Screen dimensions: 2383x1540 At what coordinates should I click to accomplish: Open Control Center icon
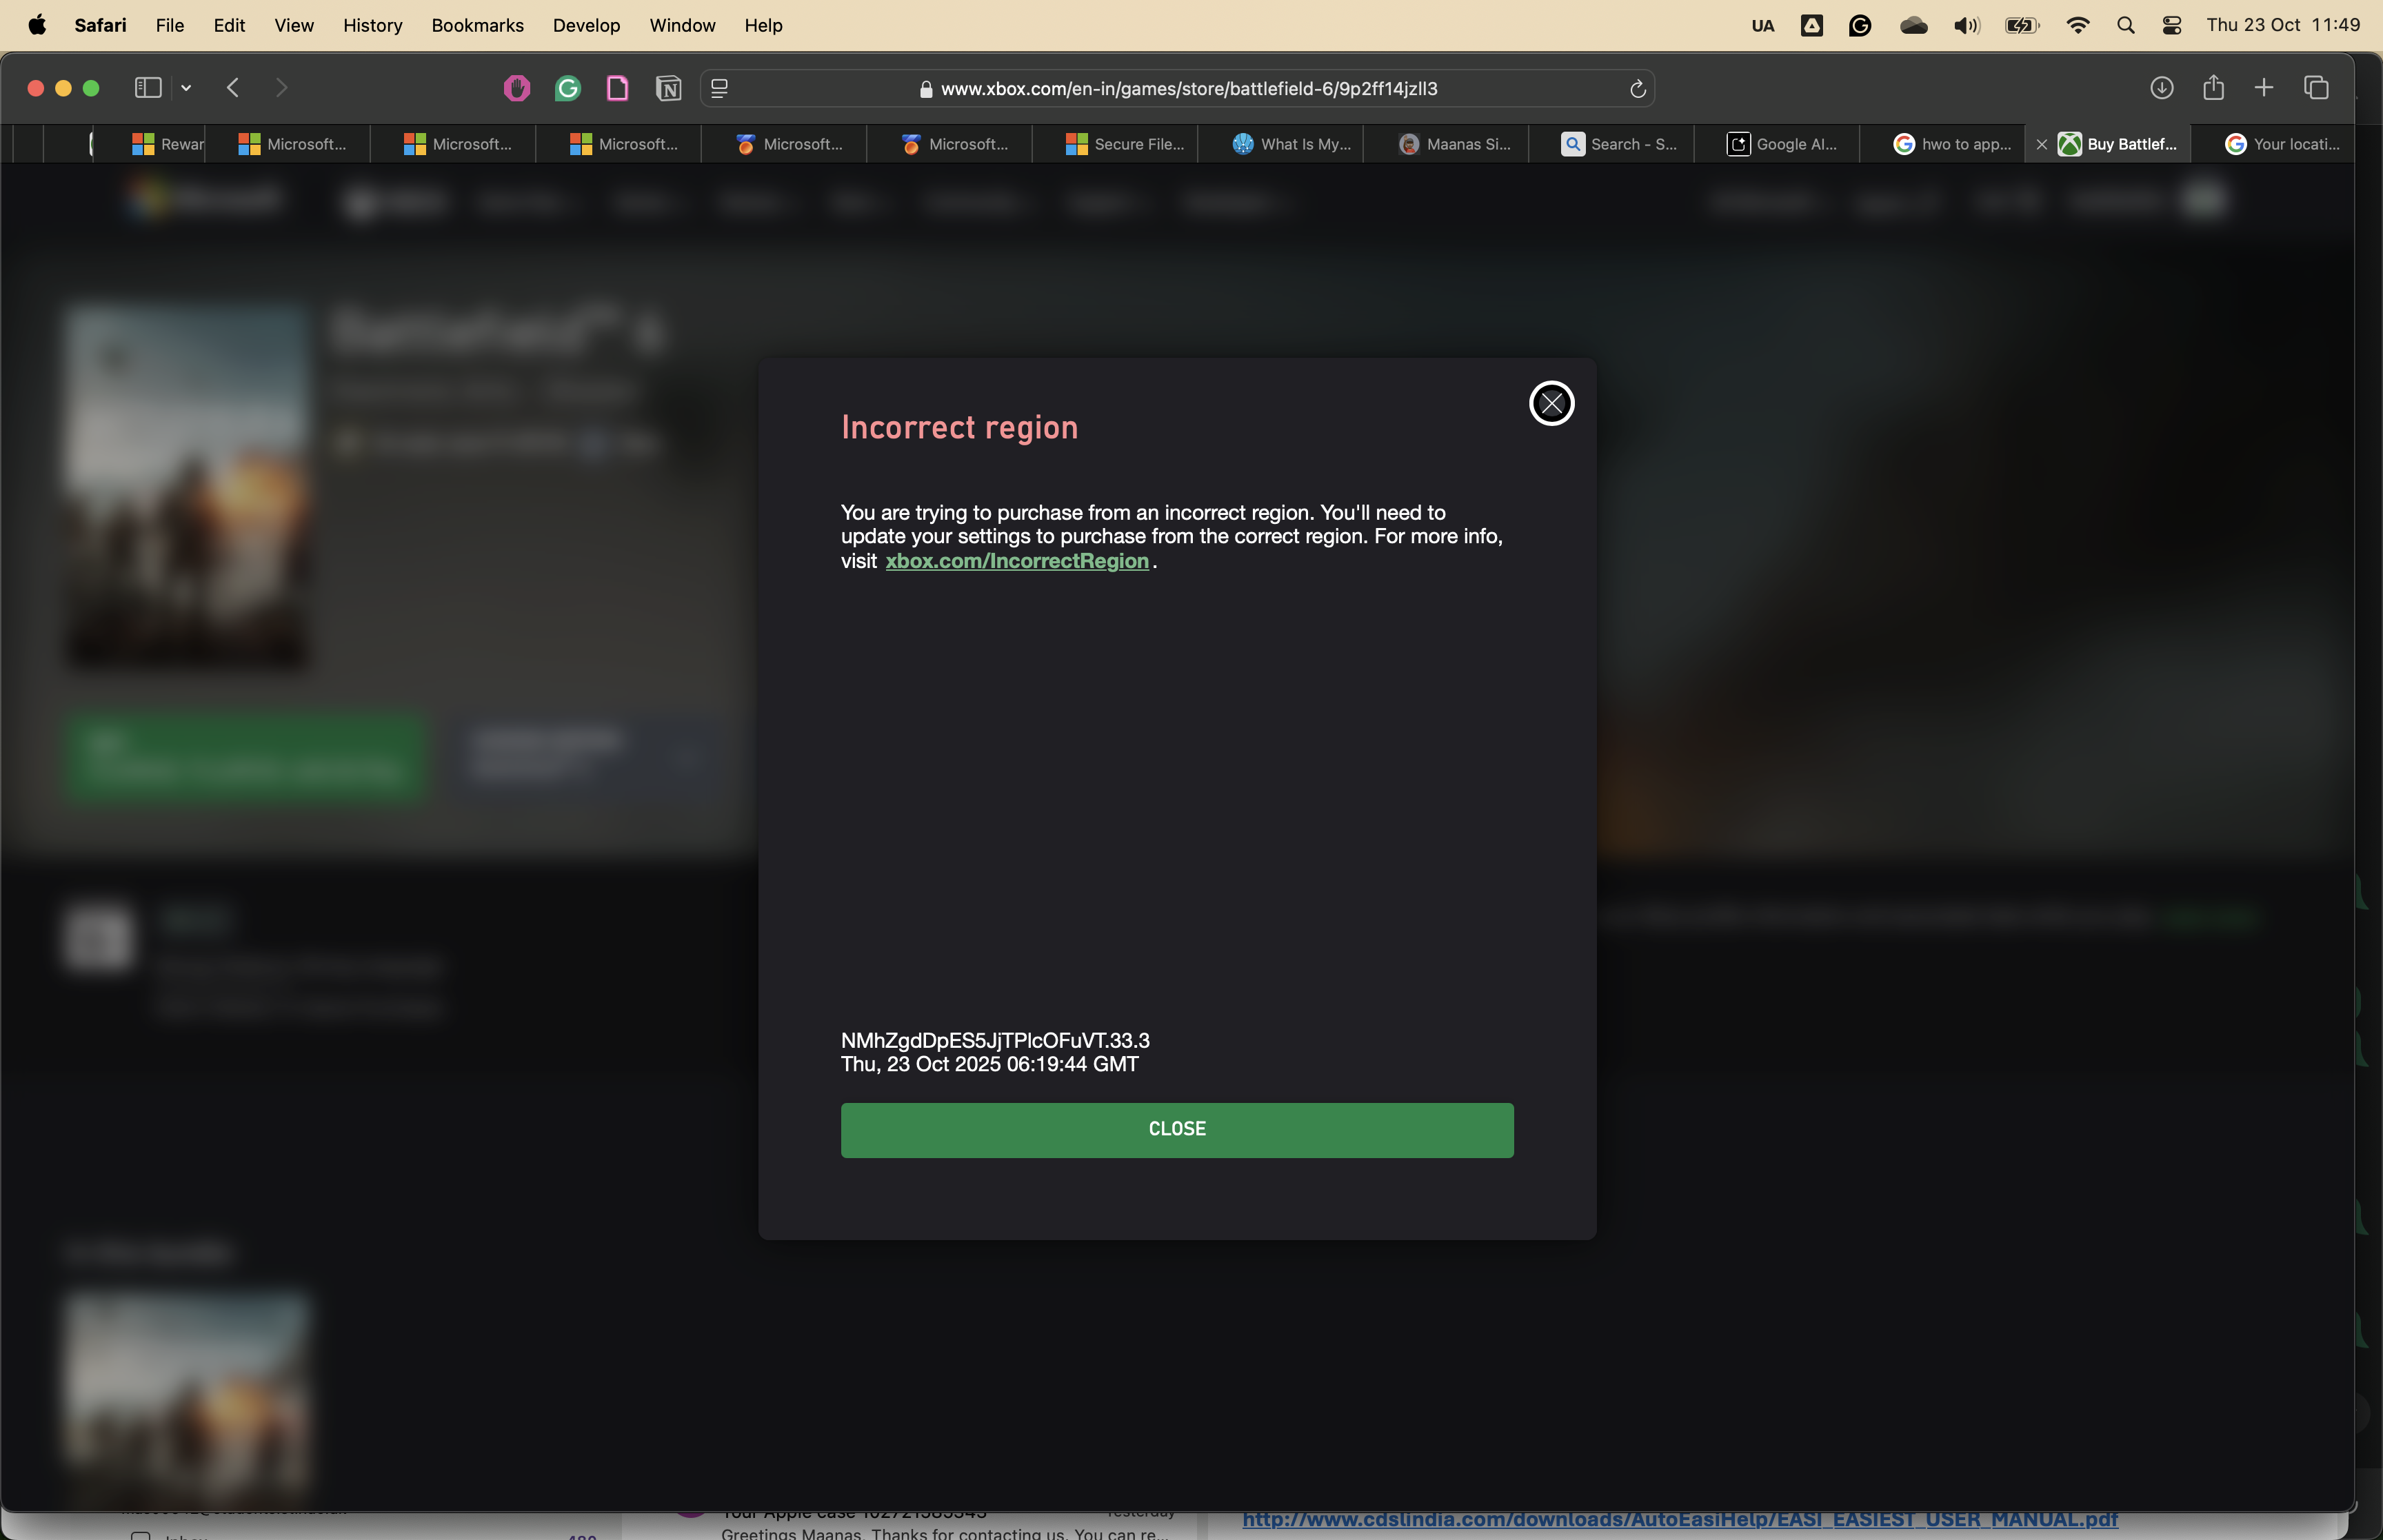pyautogui.click(x=2171, y=26)
